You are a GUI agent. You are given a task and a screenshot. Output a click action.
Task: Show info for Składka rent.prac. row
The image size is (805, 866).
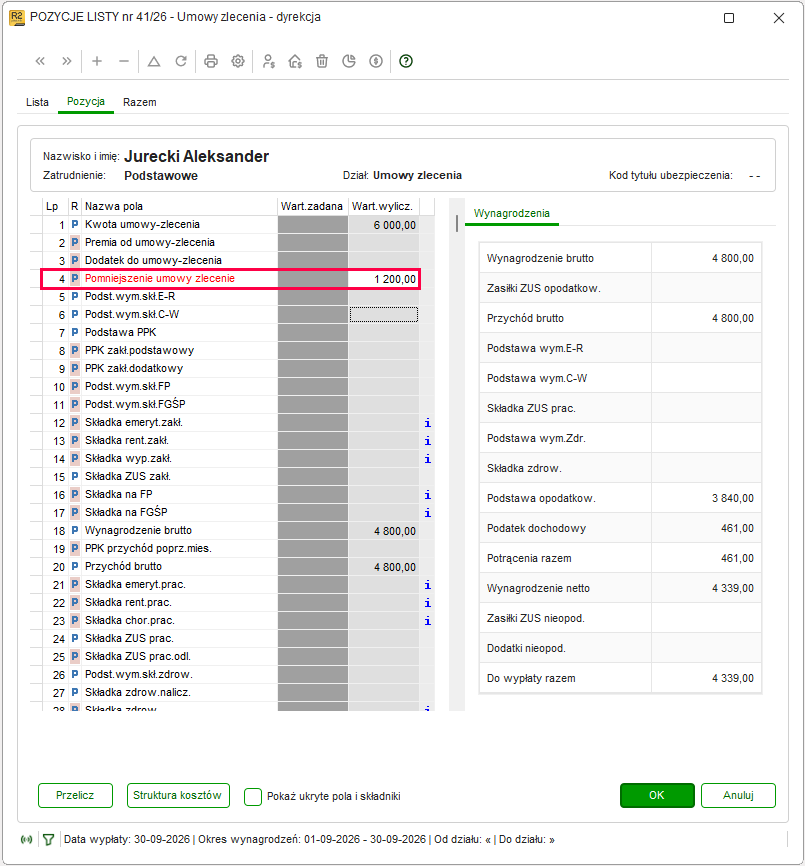click(x=427, y=603)
